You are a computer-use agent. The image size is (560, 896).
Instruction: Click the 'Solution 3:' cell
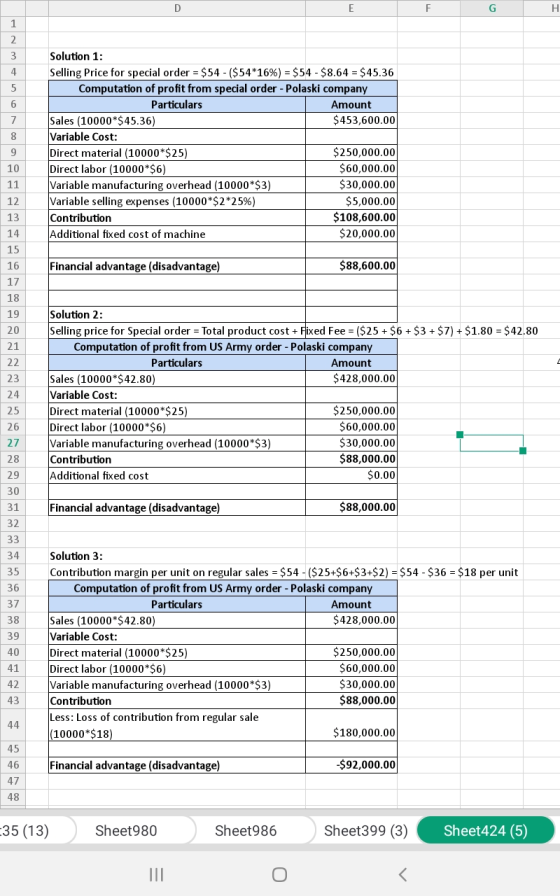[x=177, y=556]
